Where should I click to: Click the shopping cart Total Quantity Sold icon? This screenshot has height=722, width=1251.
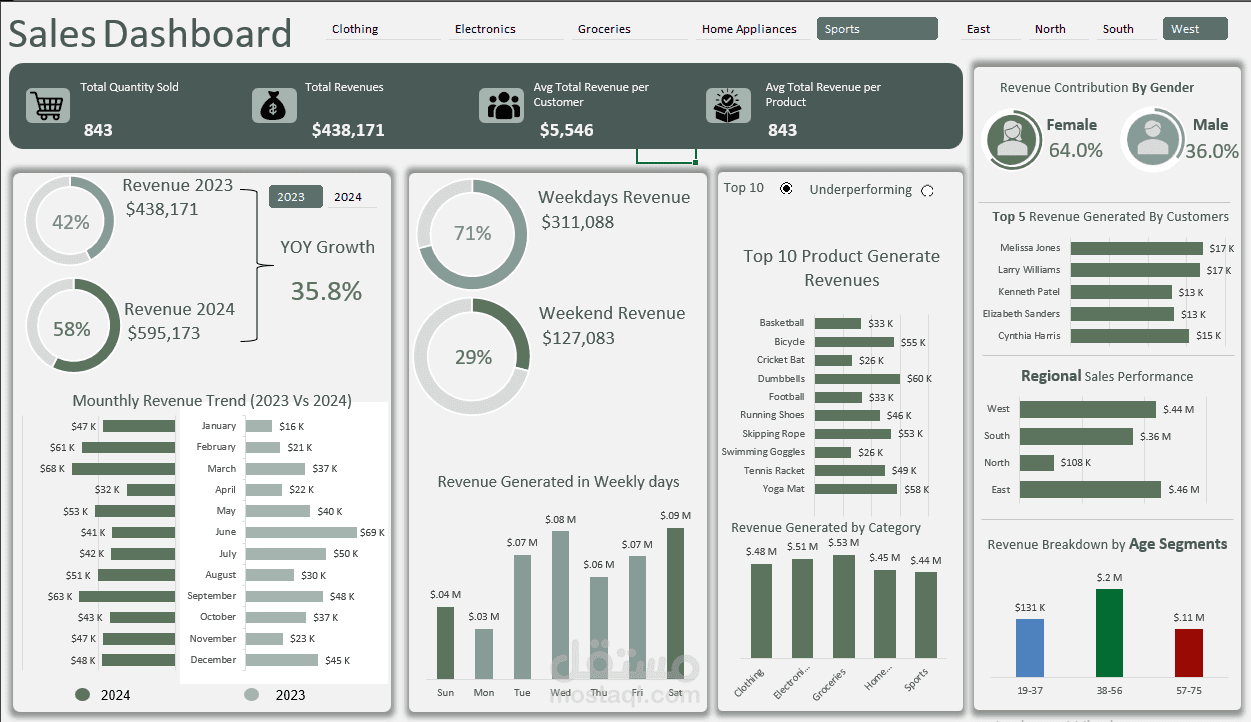tap(47, 106)
